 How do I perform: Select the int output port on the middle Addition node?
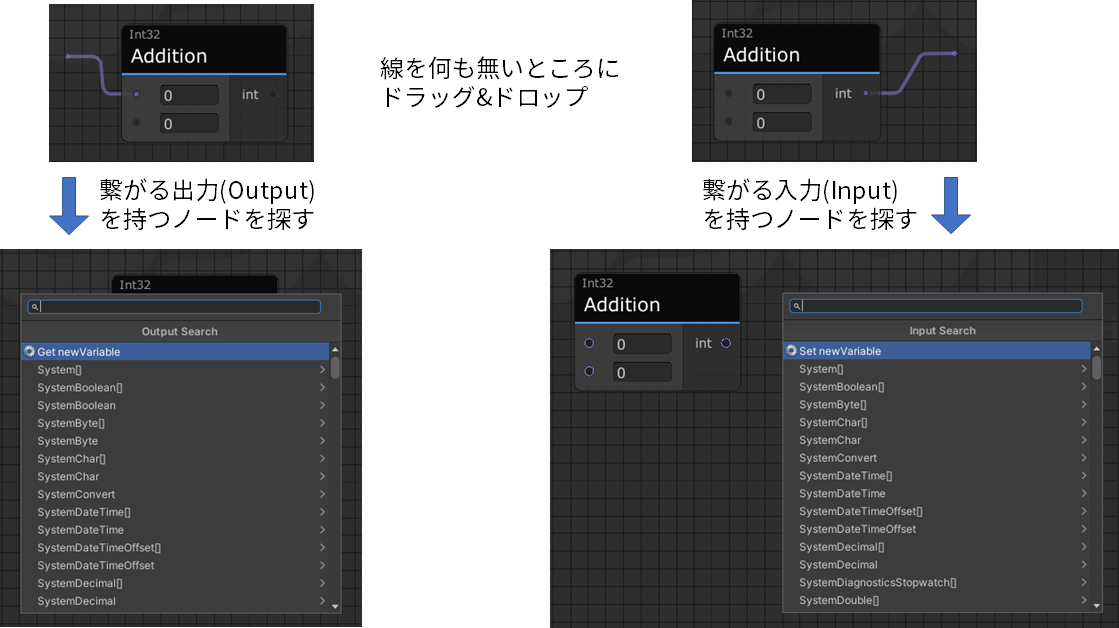[726, 343]
